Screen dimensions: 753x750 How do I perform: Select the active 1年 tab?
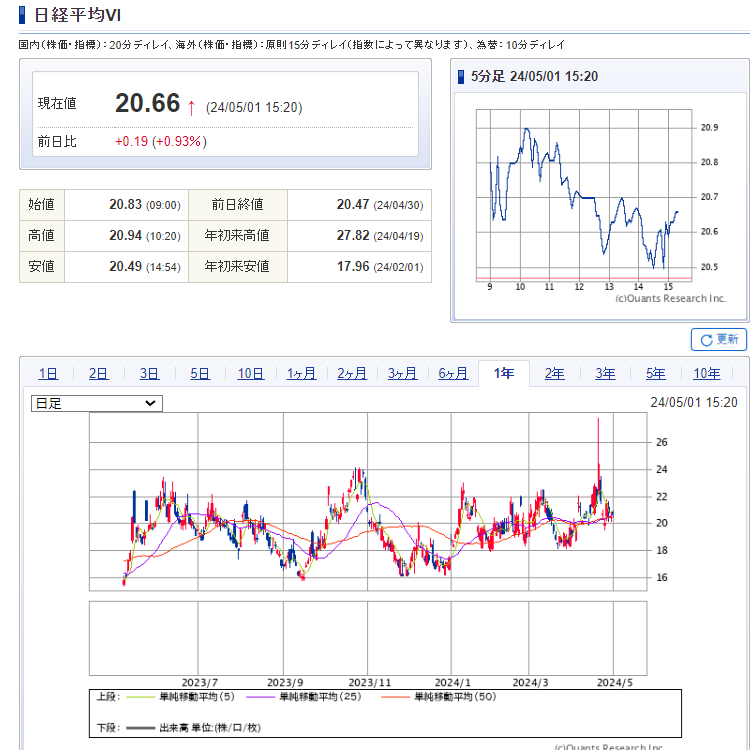click(x=504, y=374)
